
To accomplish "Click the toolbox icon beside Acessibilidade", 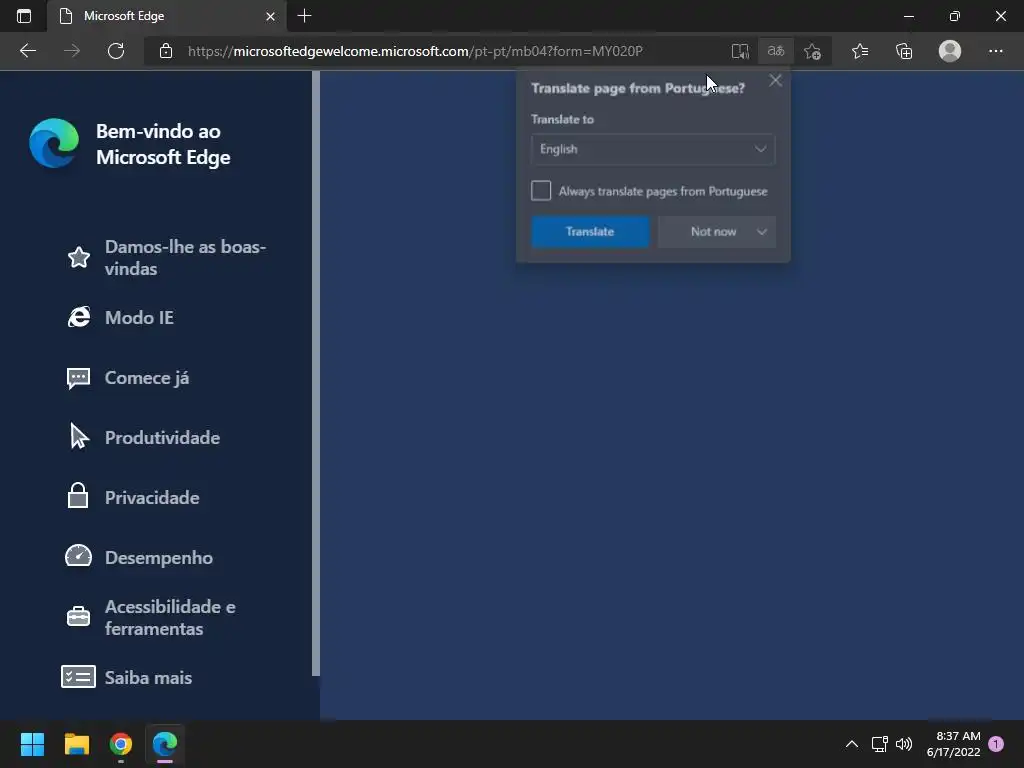I will click(78, 616).
